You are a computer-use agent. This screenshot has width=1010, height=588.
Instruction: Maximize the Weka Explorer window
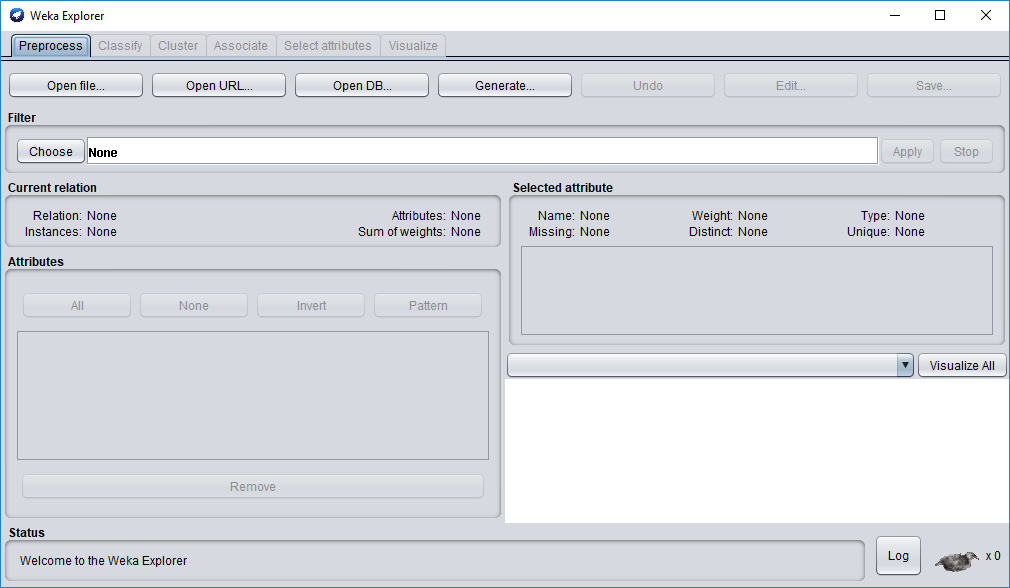coord(939,15)
